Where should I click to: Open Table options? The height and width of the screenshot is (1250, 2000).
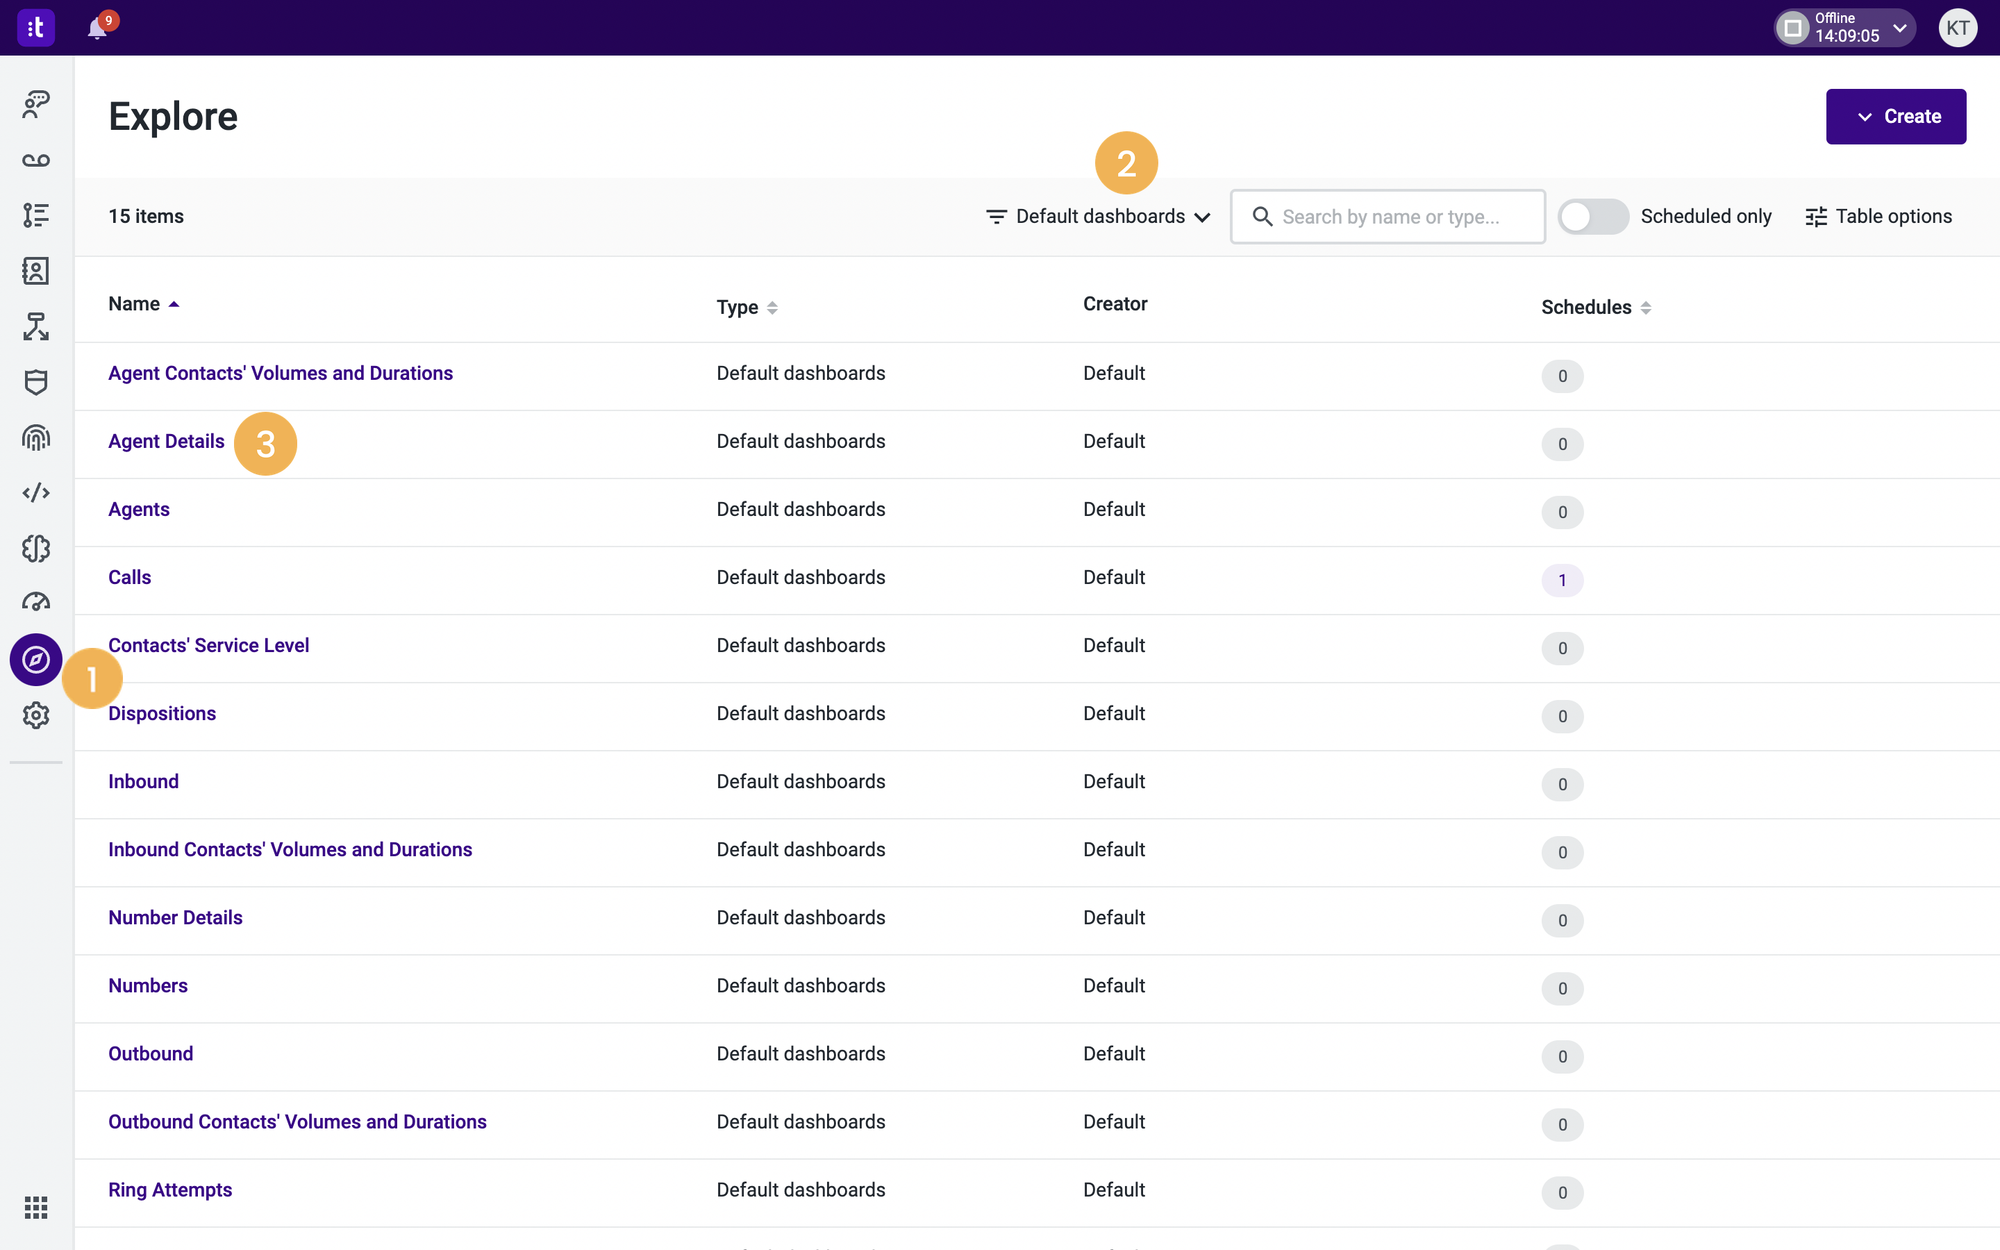click(1878, 217)
